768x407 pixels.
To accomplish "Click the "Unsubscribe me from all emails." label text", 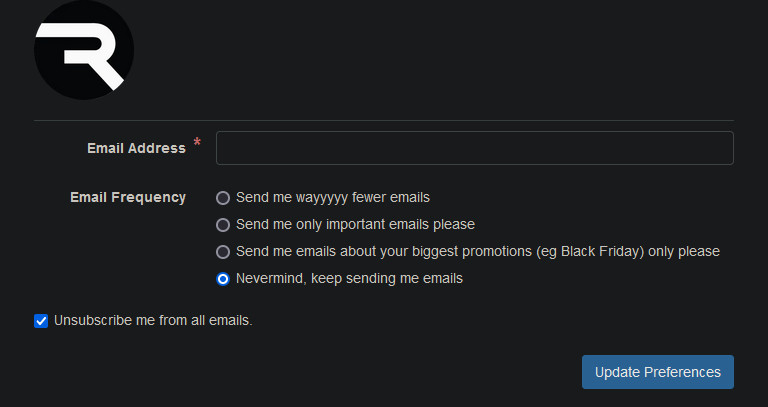I will 153,320.
